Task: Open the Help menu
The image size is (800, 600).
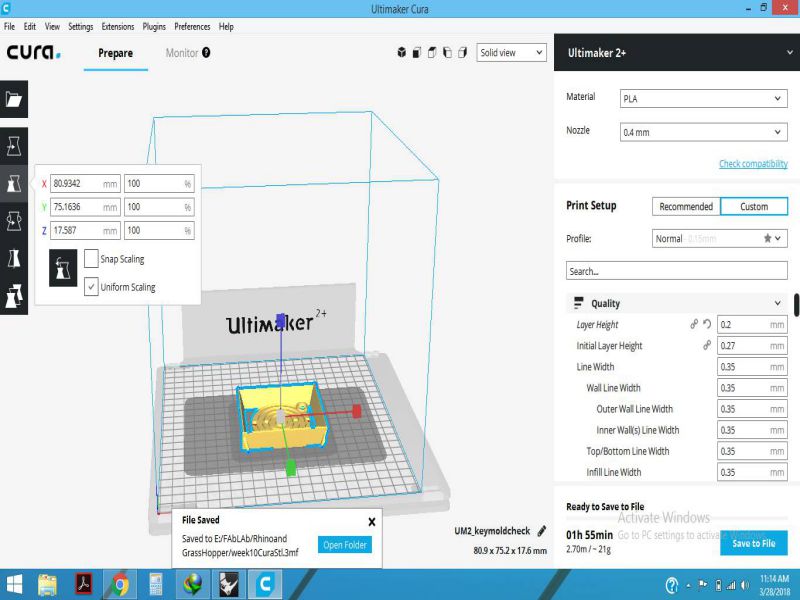Action: (x=226, y=27)
